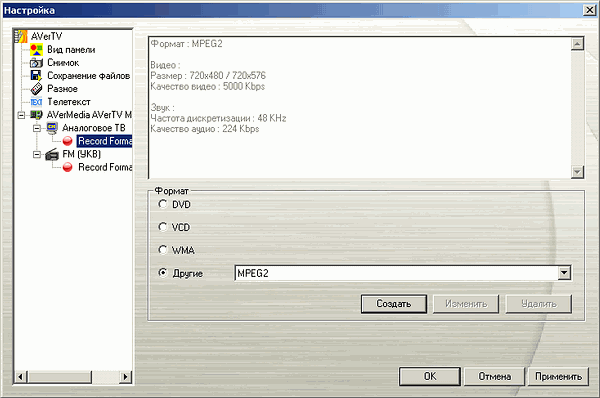Image resolution: width=600 pixels, height=398 pixels.
Task: Collapse the Аналоговое ТВ tree node
Action: click(37, 128)
